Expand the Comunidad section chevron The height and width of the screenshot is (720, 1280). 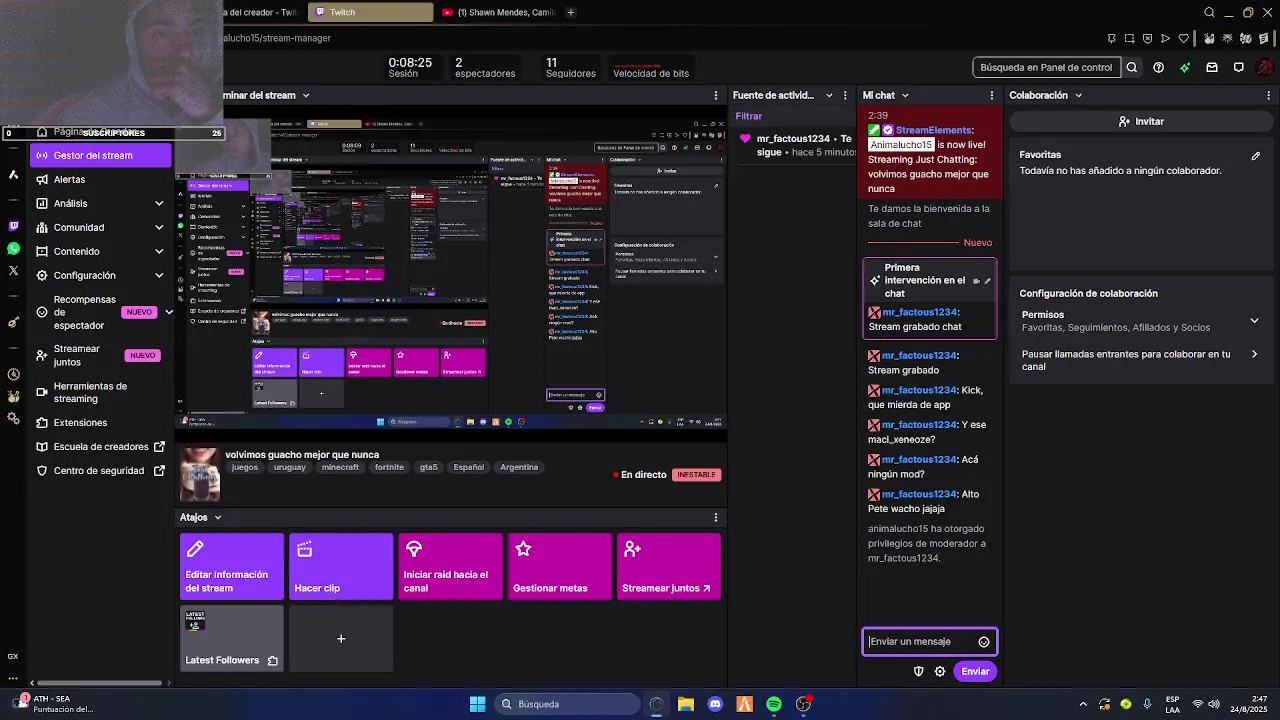pyautogui.click(x=159, y=227)
